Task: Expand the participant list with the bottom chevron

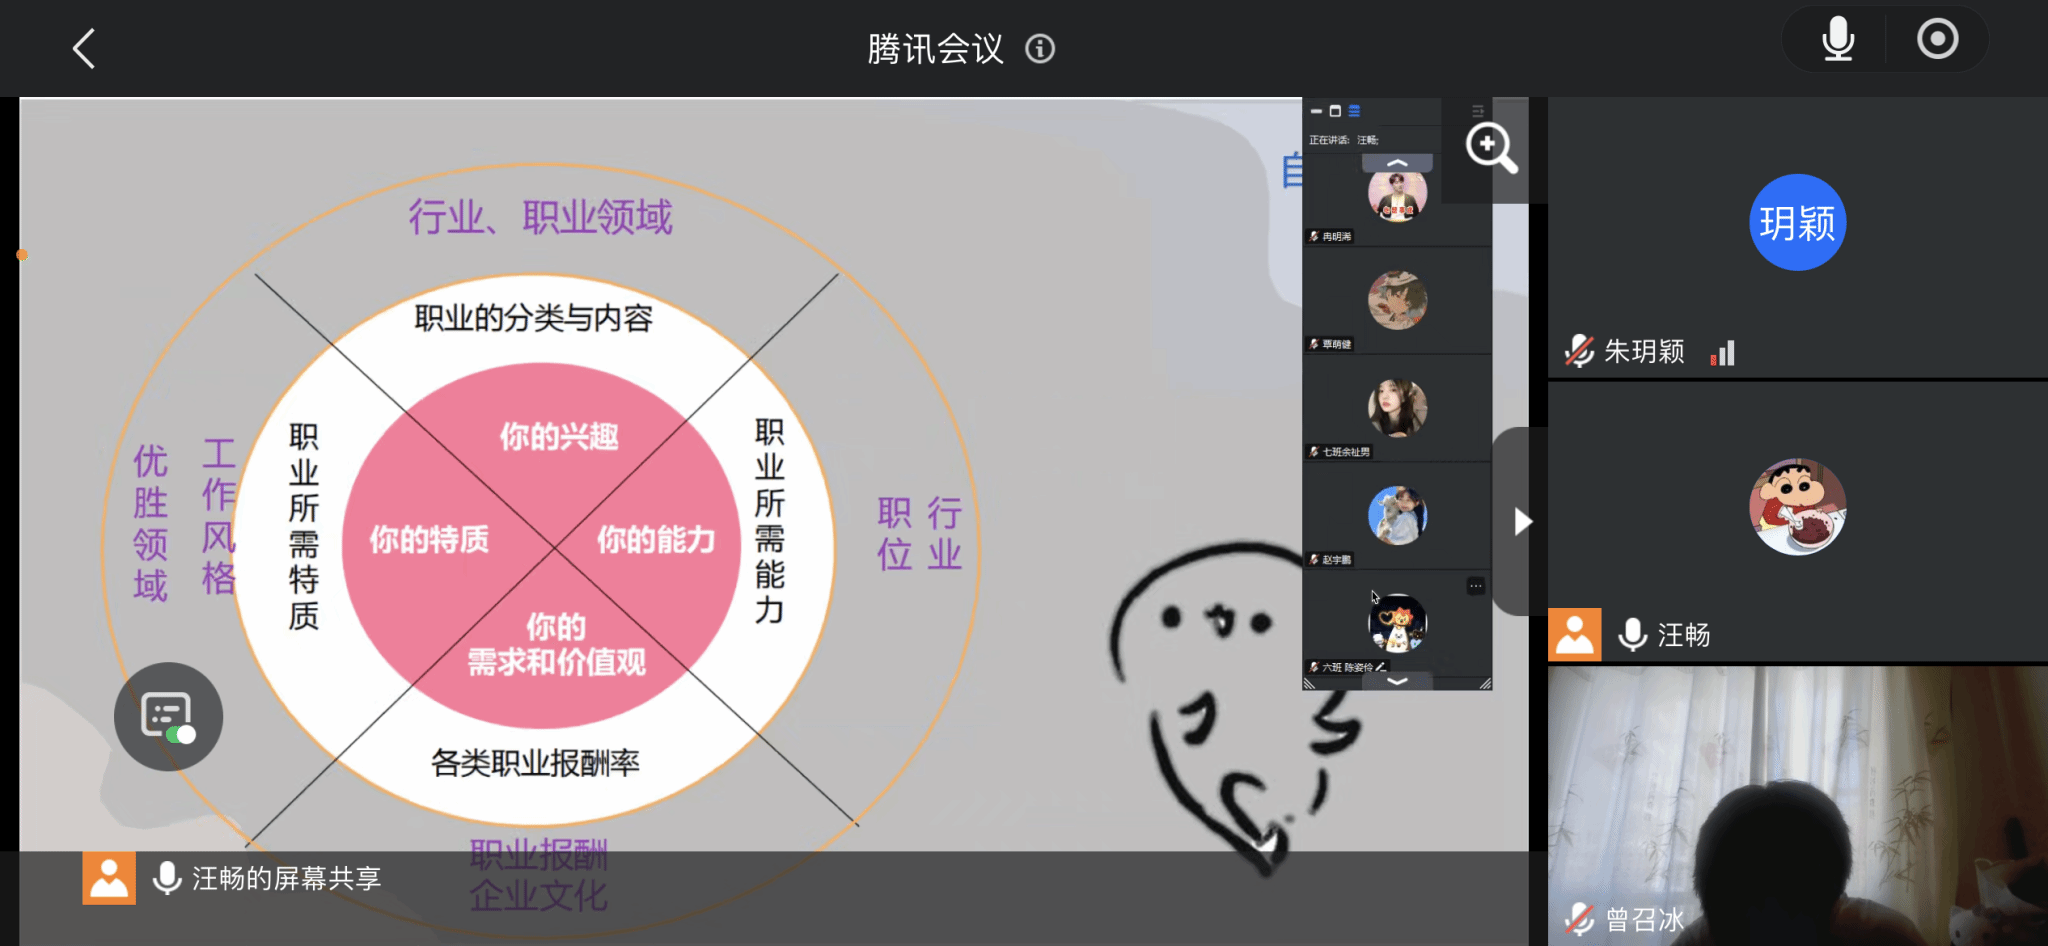Action: pyautogui.click(x=1397, y=681)
